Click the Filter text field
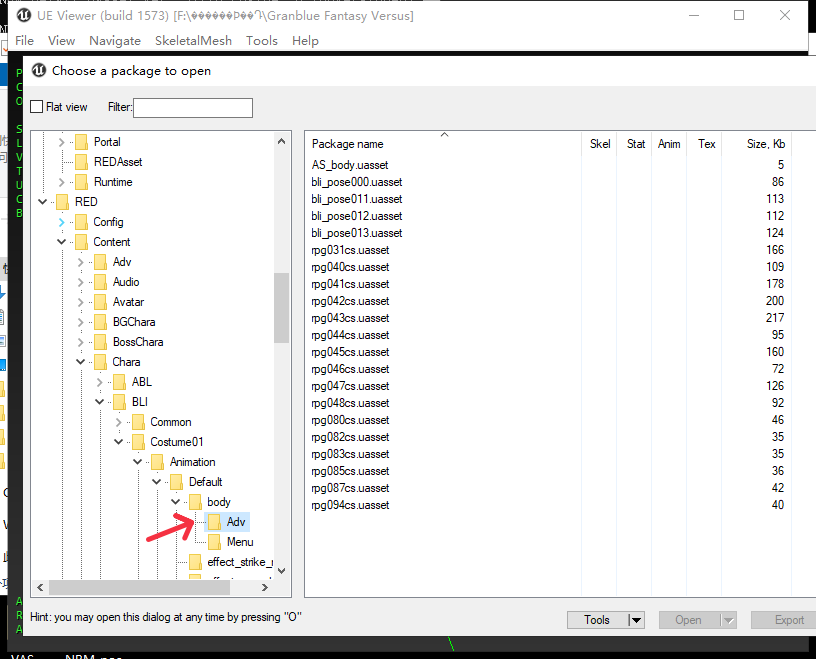 (193, 108)
